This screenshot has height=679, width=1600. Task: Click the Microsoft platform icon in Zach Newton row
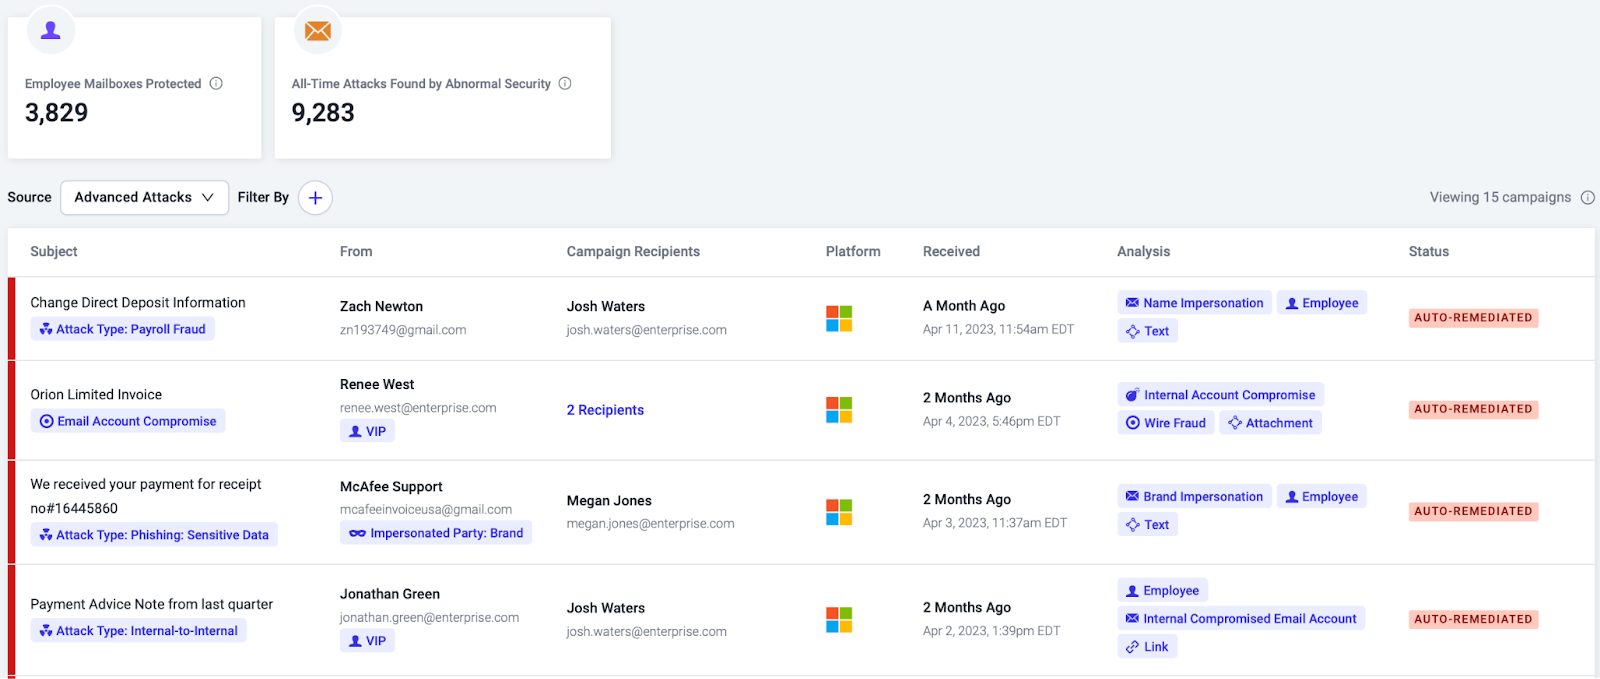[839, 319]
